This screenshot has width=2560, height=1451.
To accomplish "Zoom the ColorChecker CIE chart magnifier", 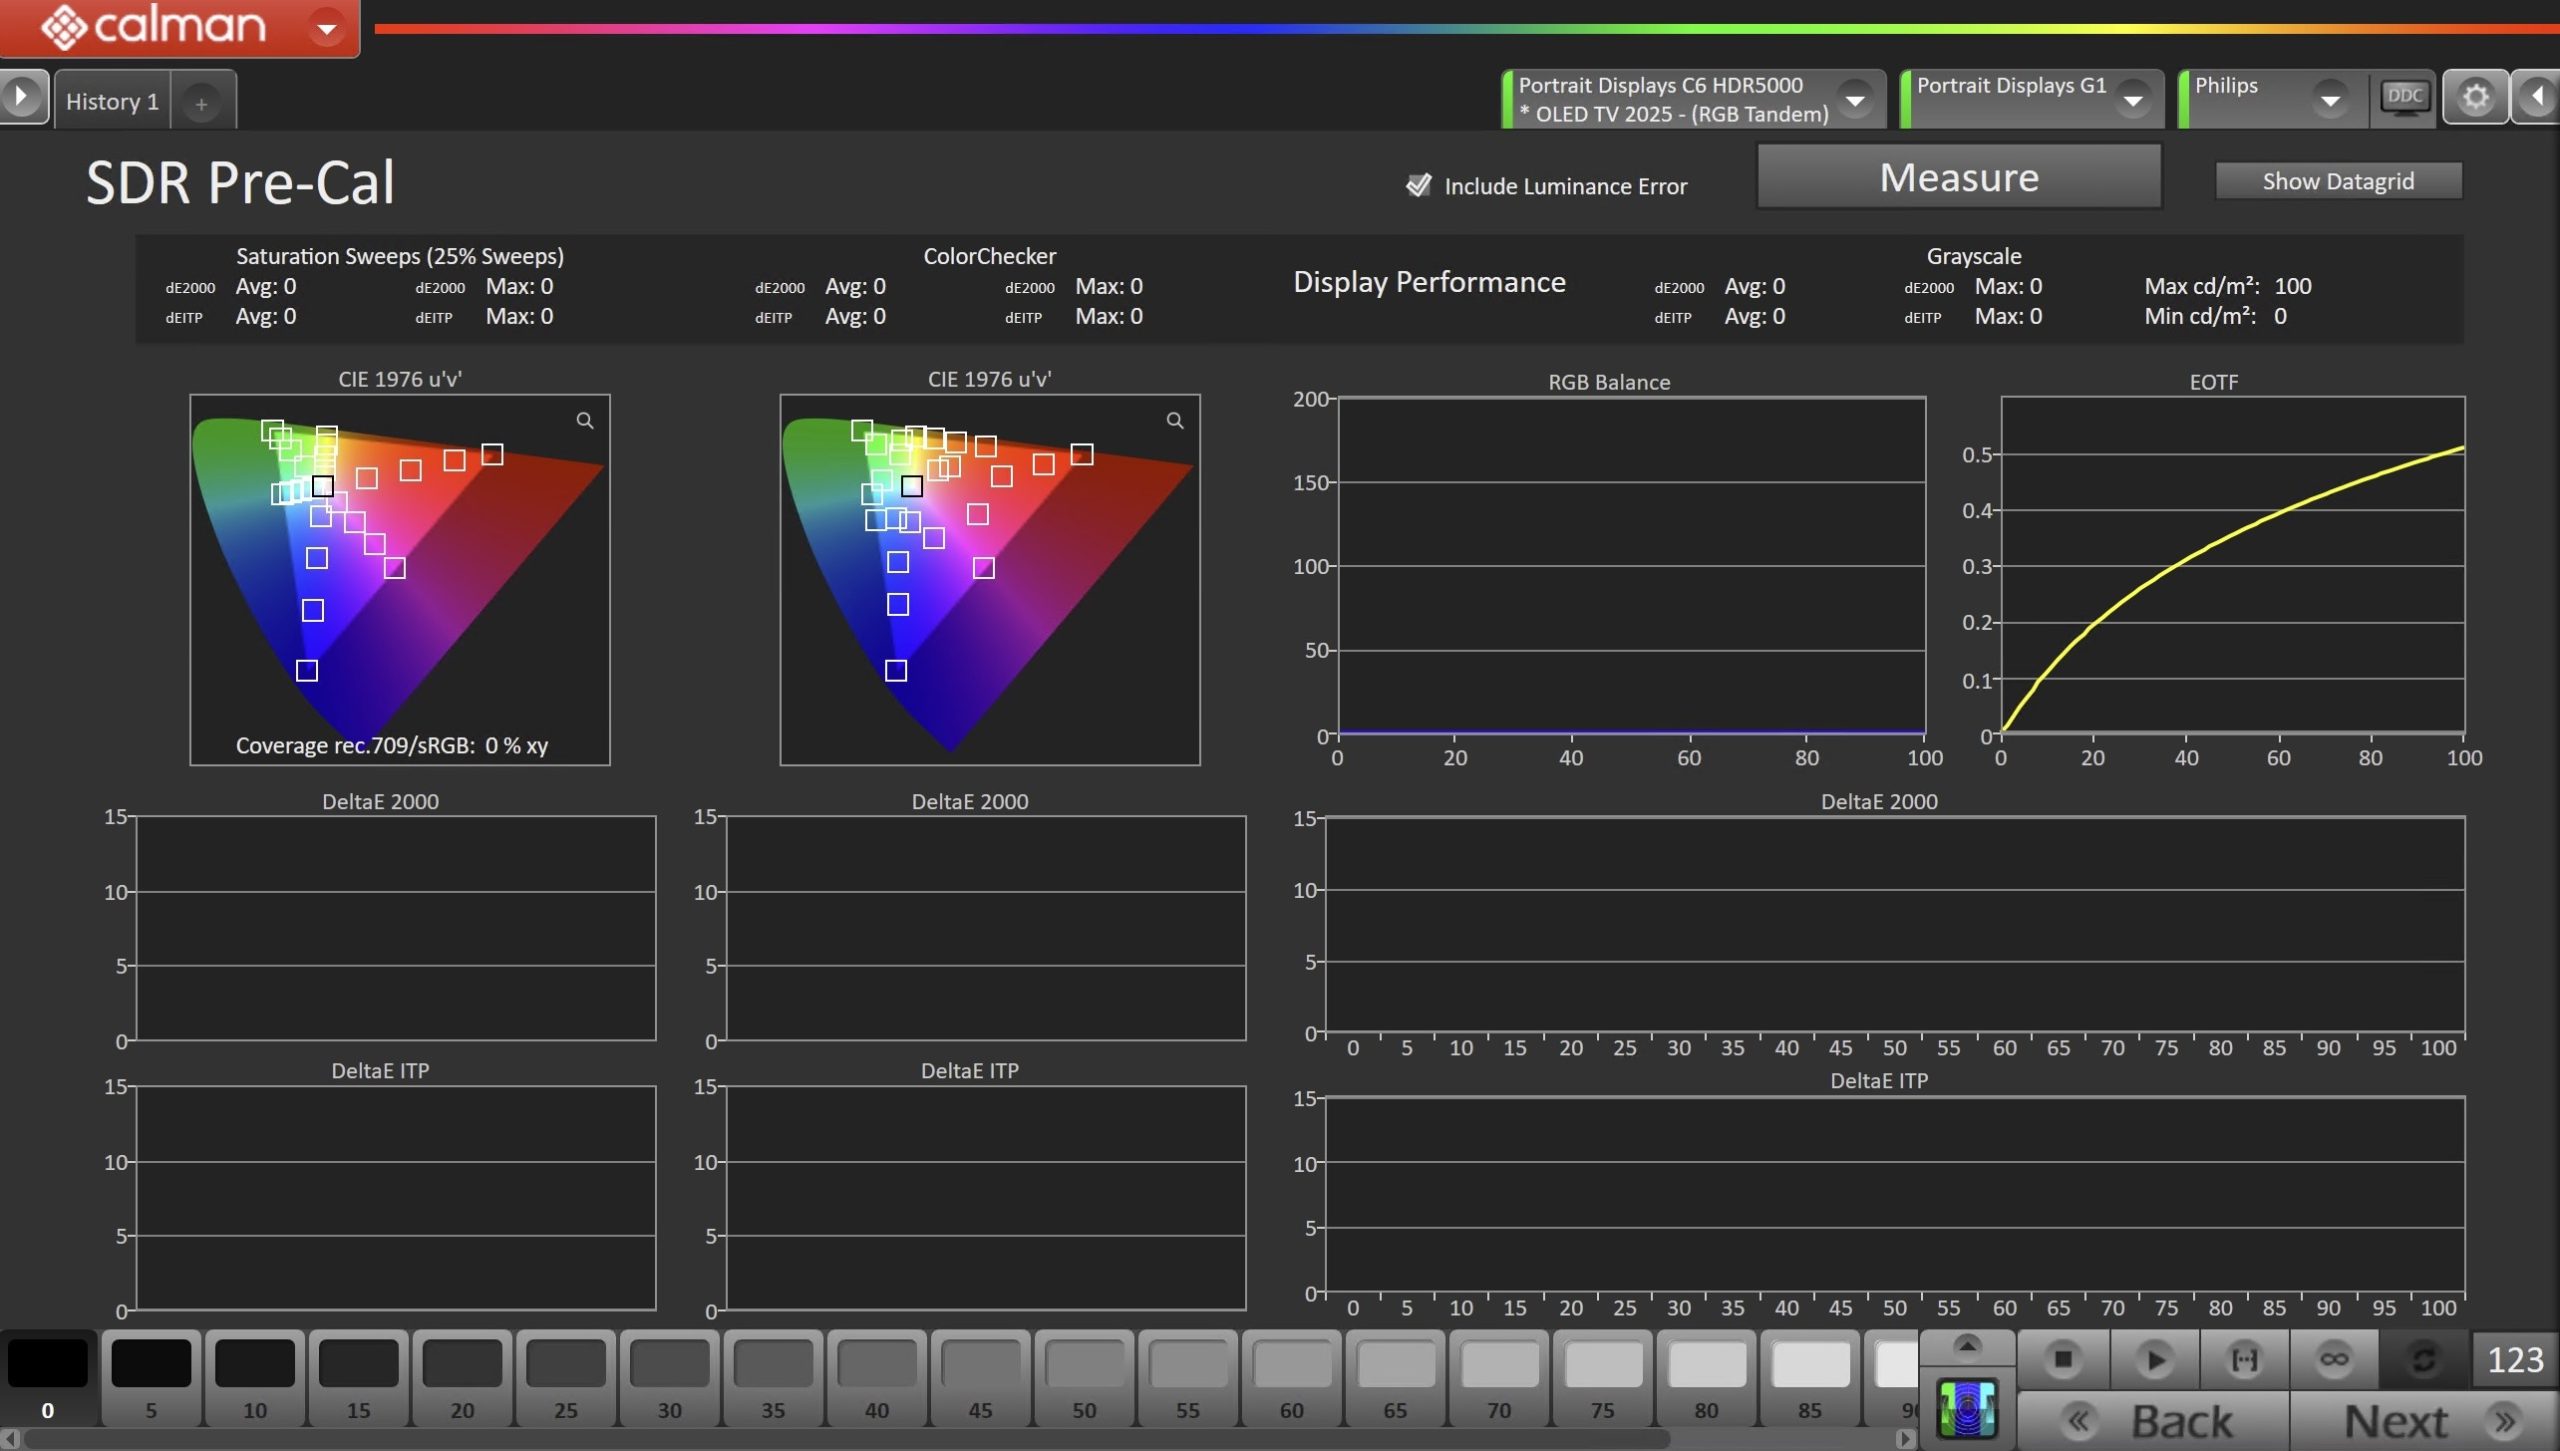I will click(x=1175, y=421).
